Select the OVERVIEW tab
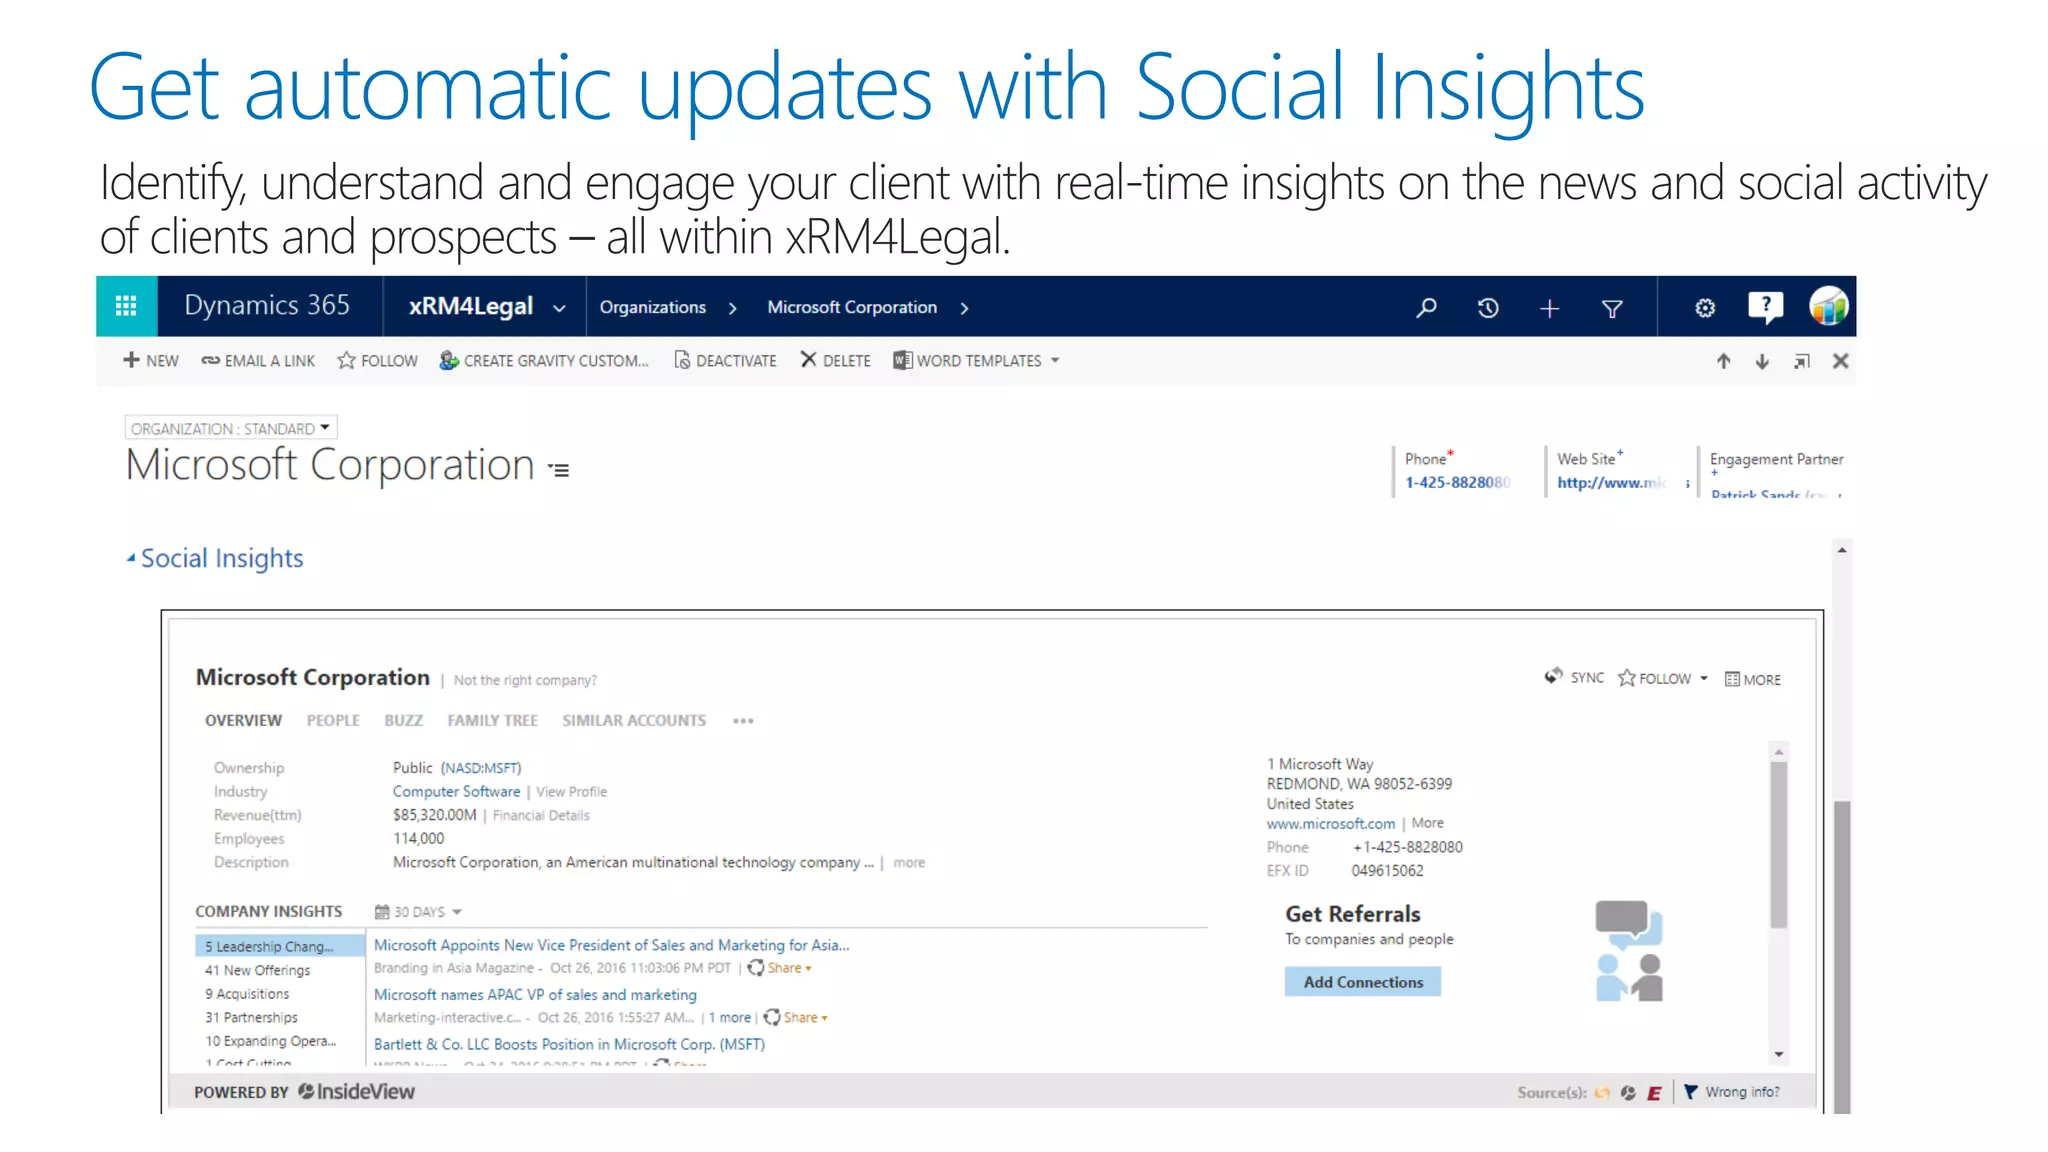 (243, 720)
